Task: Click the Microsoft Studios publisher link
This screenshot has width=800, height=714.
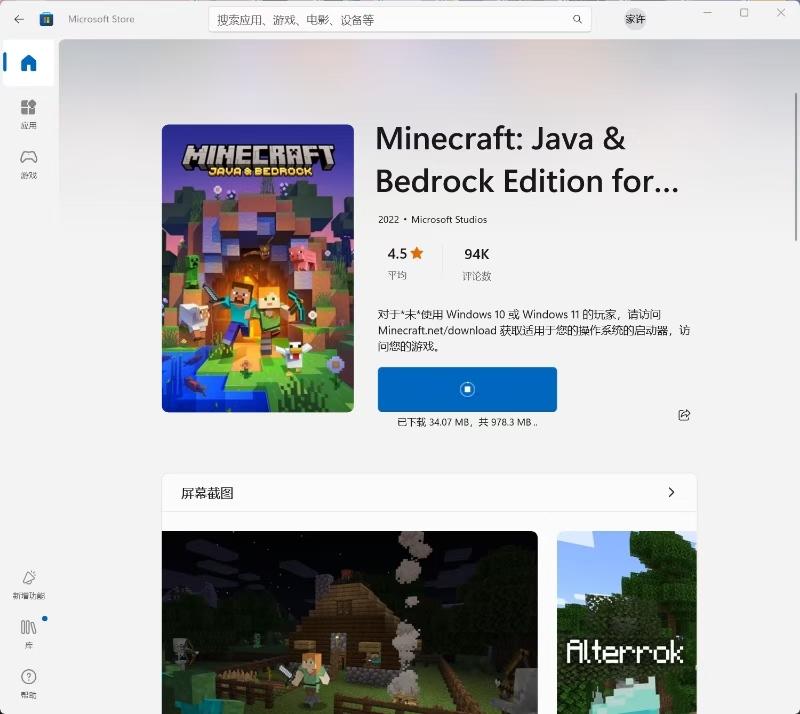Action: 449,219
